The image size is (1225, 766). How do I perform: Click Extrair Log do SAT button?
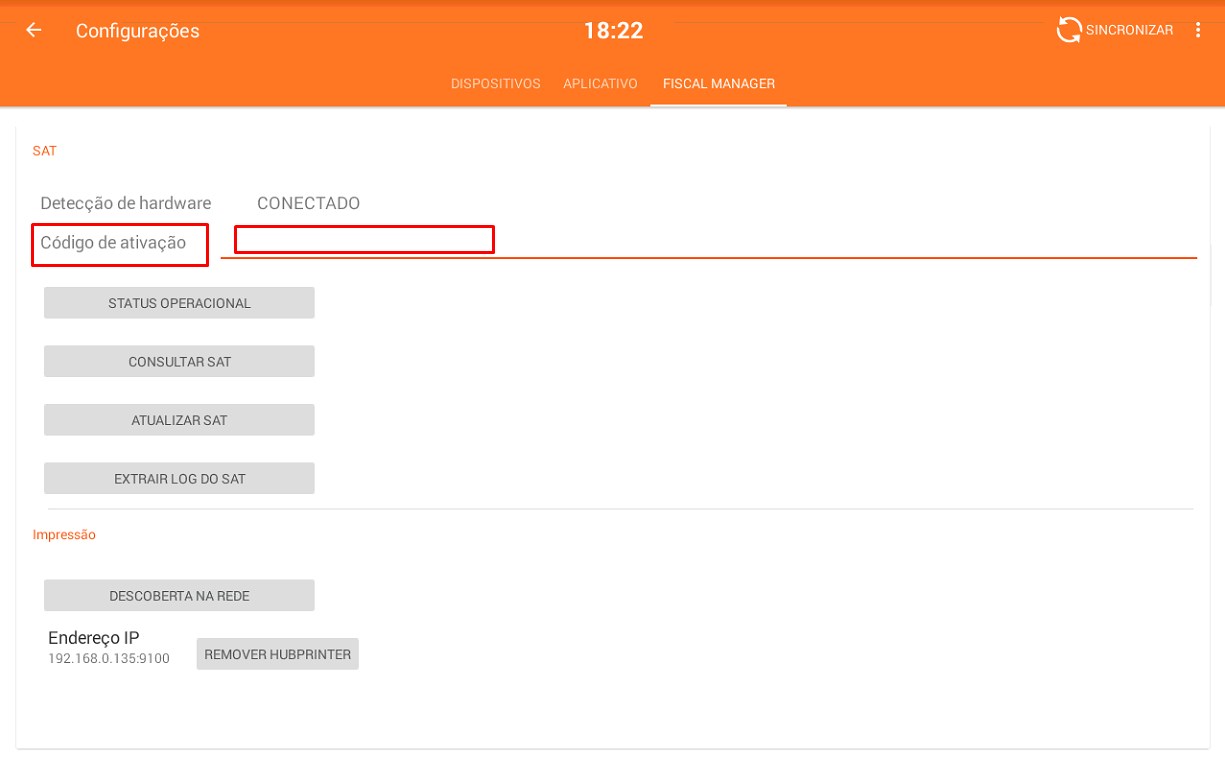[179, 479]
